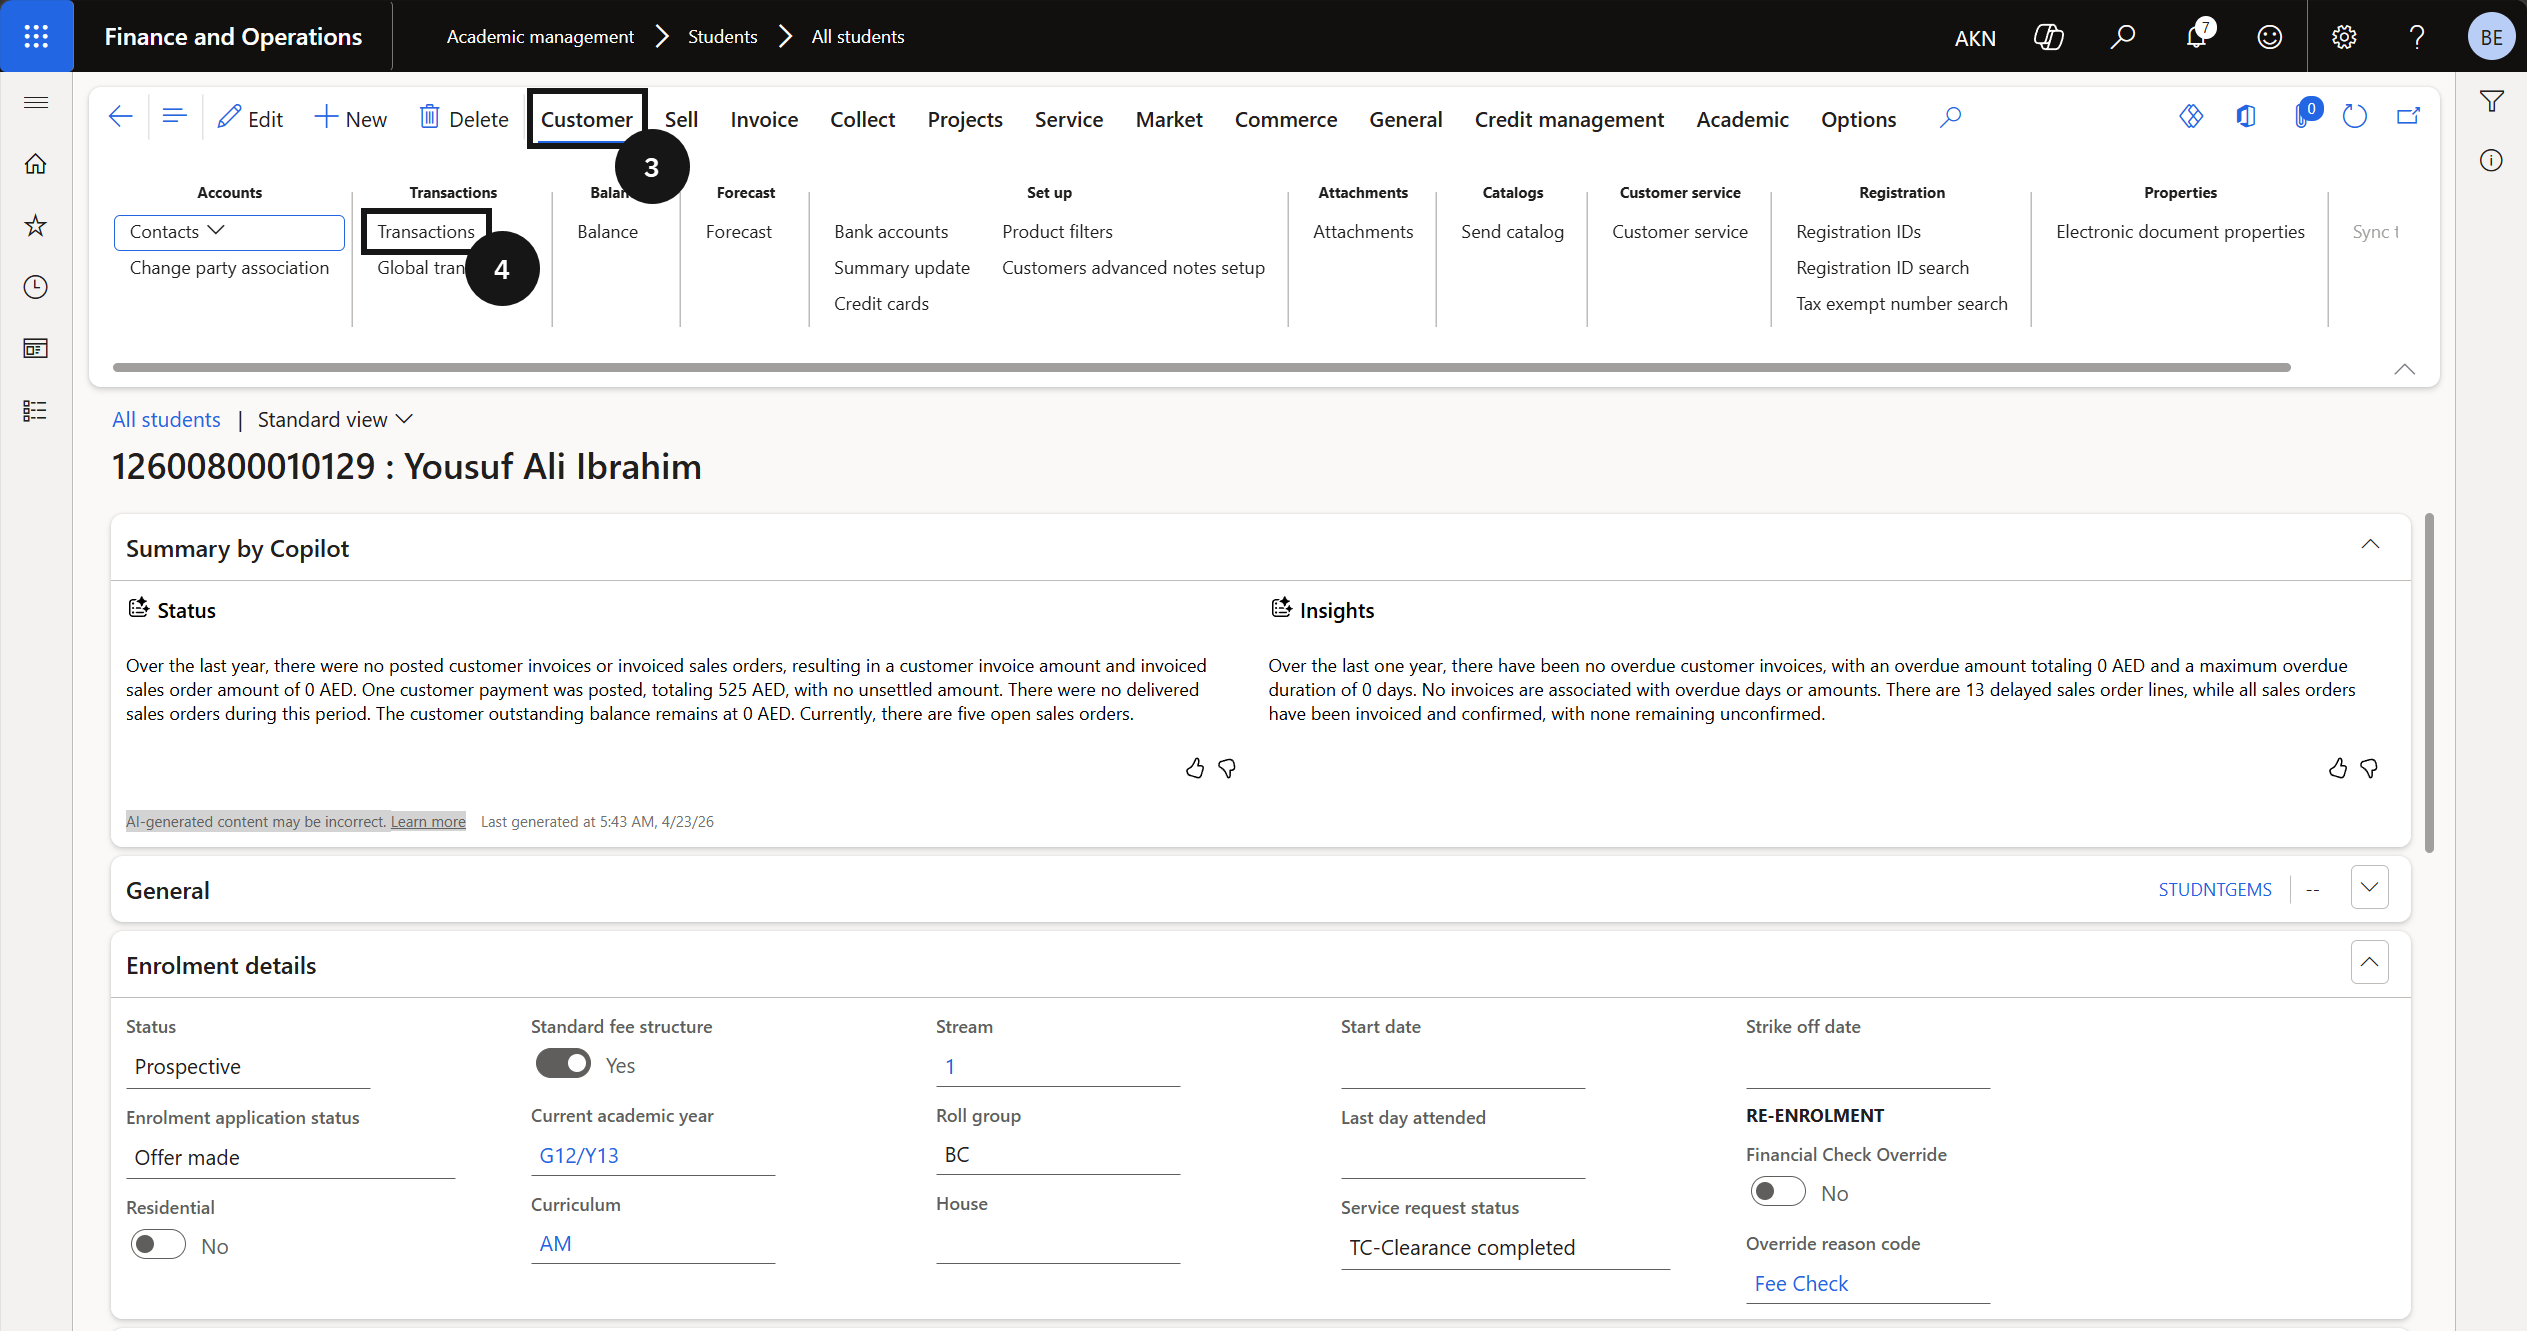Open the BE user profile avatar

coord(2491,37)
